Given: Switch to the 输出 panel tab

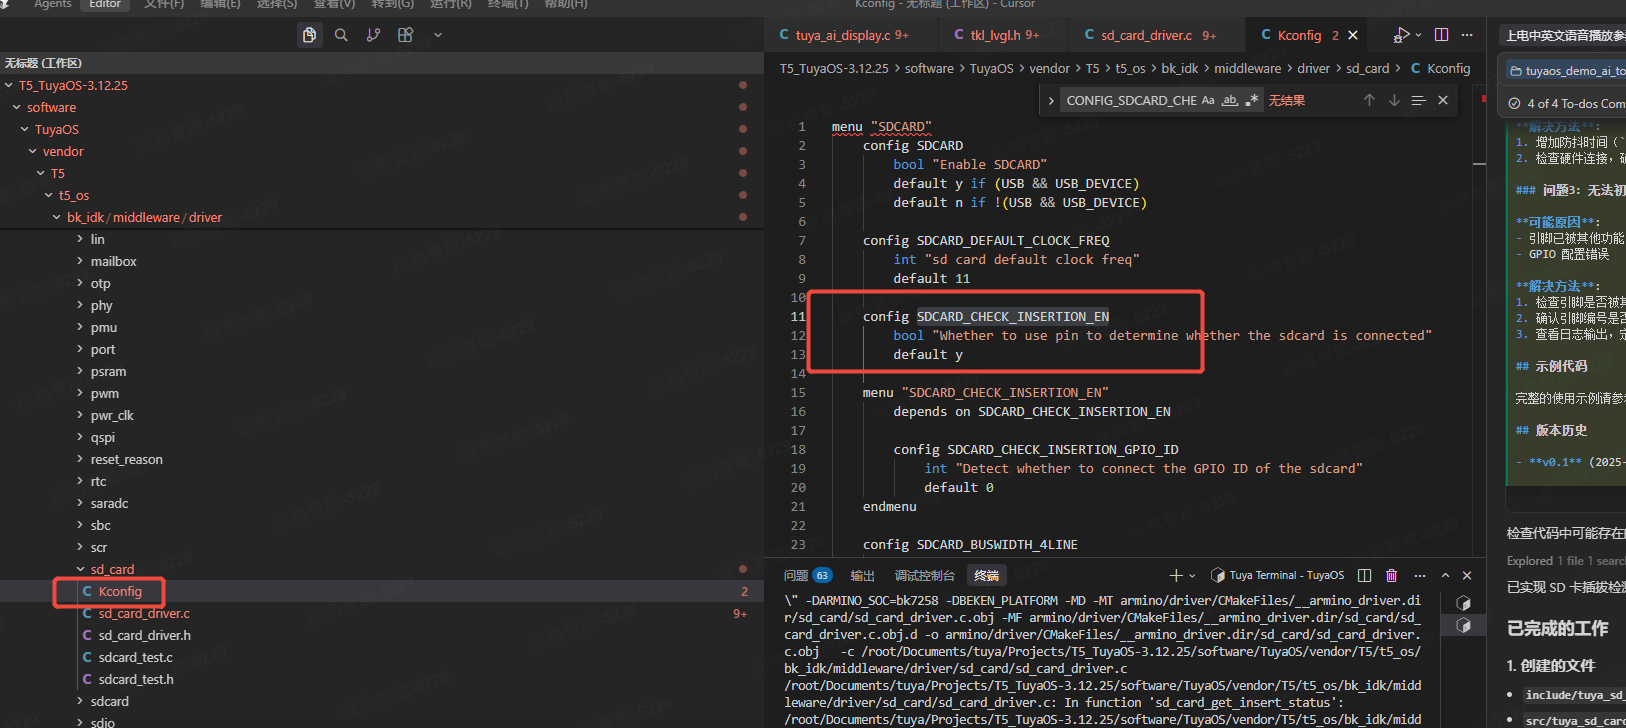Looking at the screenshot, I should [x=862, y=575].
